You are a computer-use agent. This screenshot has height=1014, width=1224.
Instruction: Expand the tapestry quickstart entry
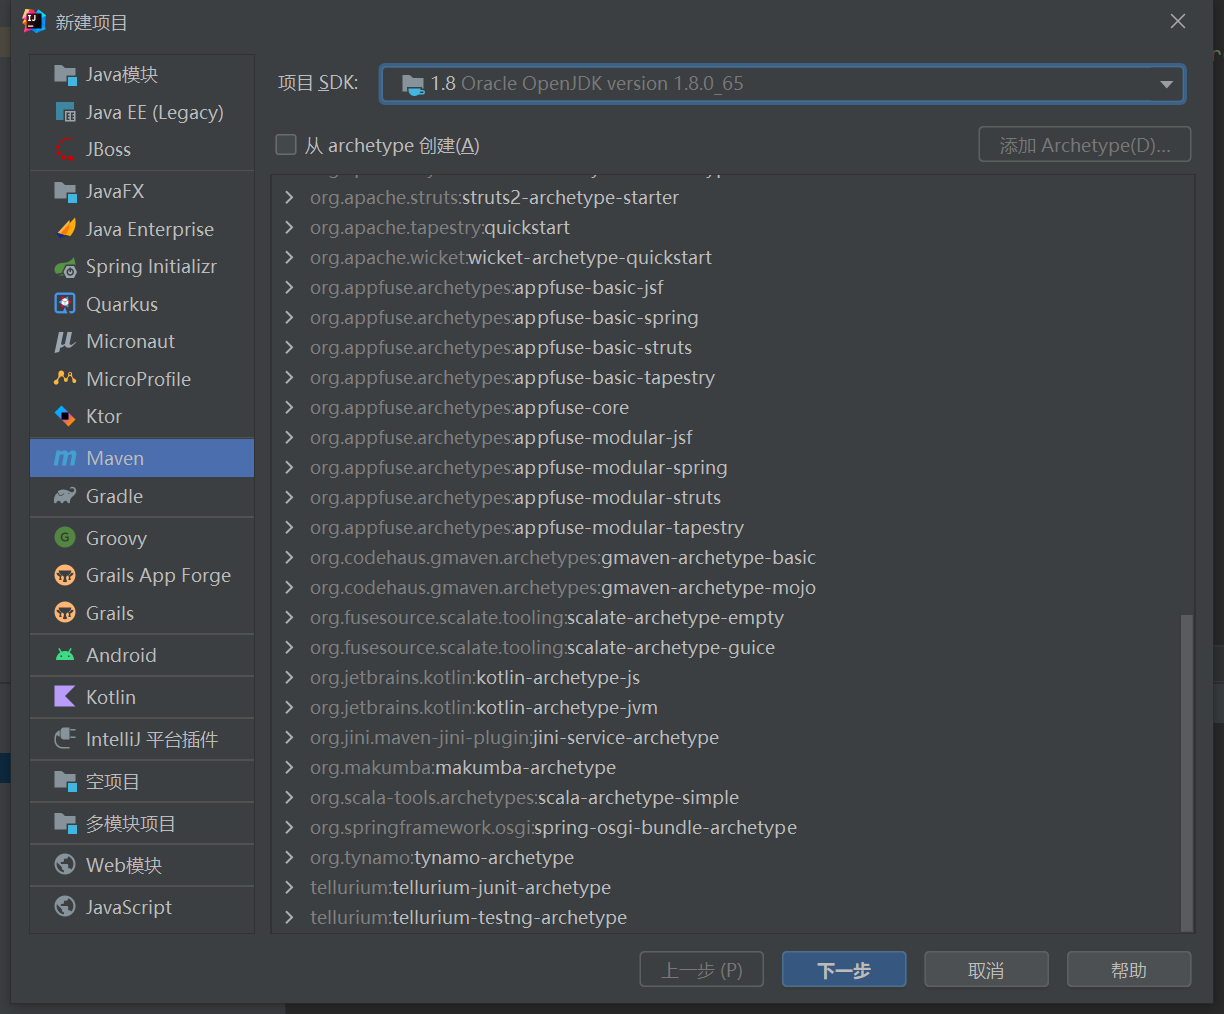click(x=289, y=228)
